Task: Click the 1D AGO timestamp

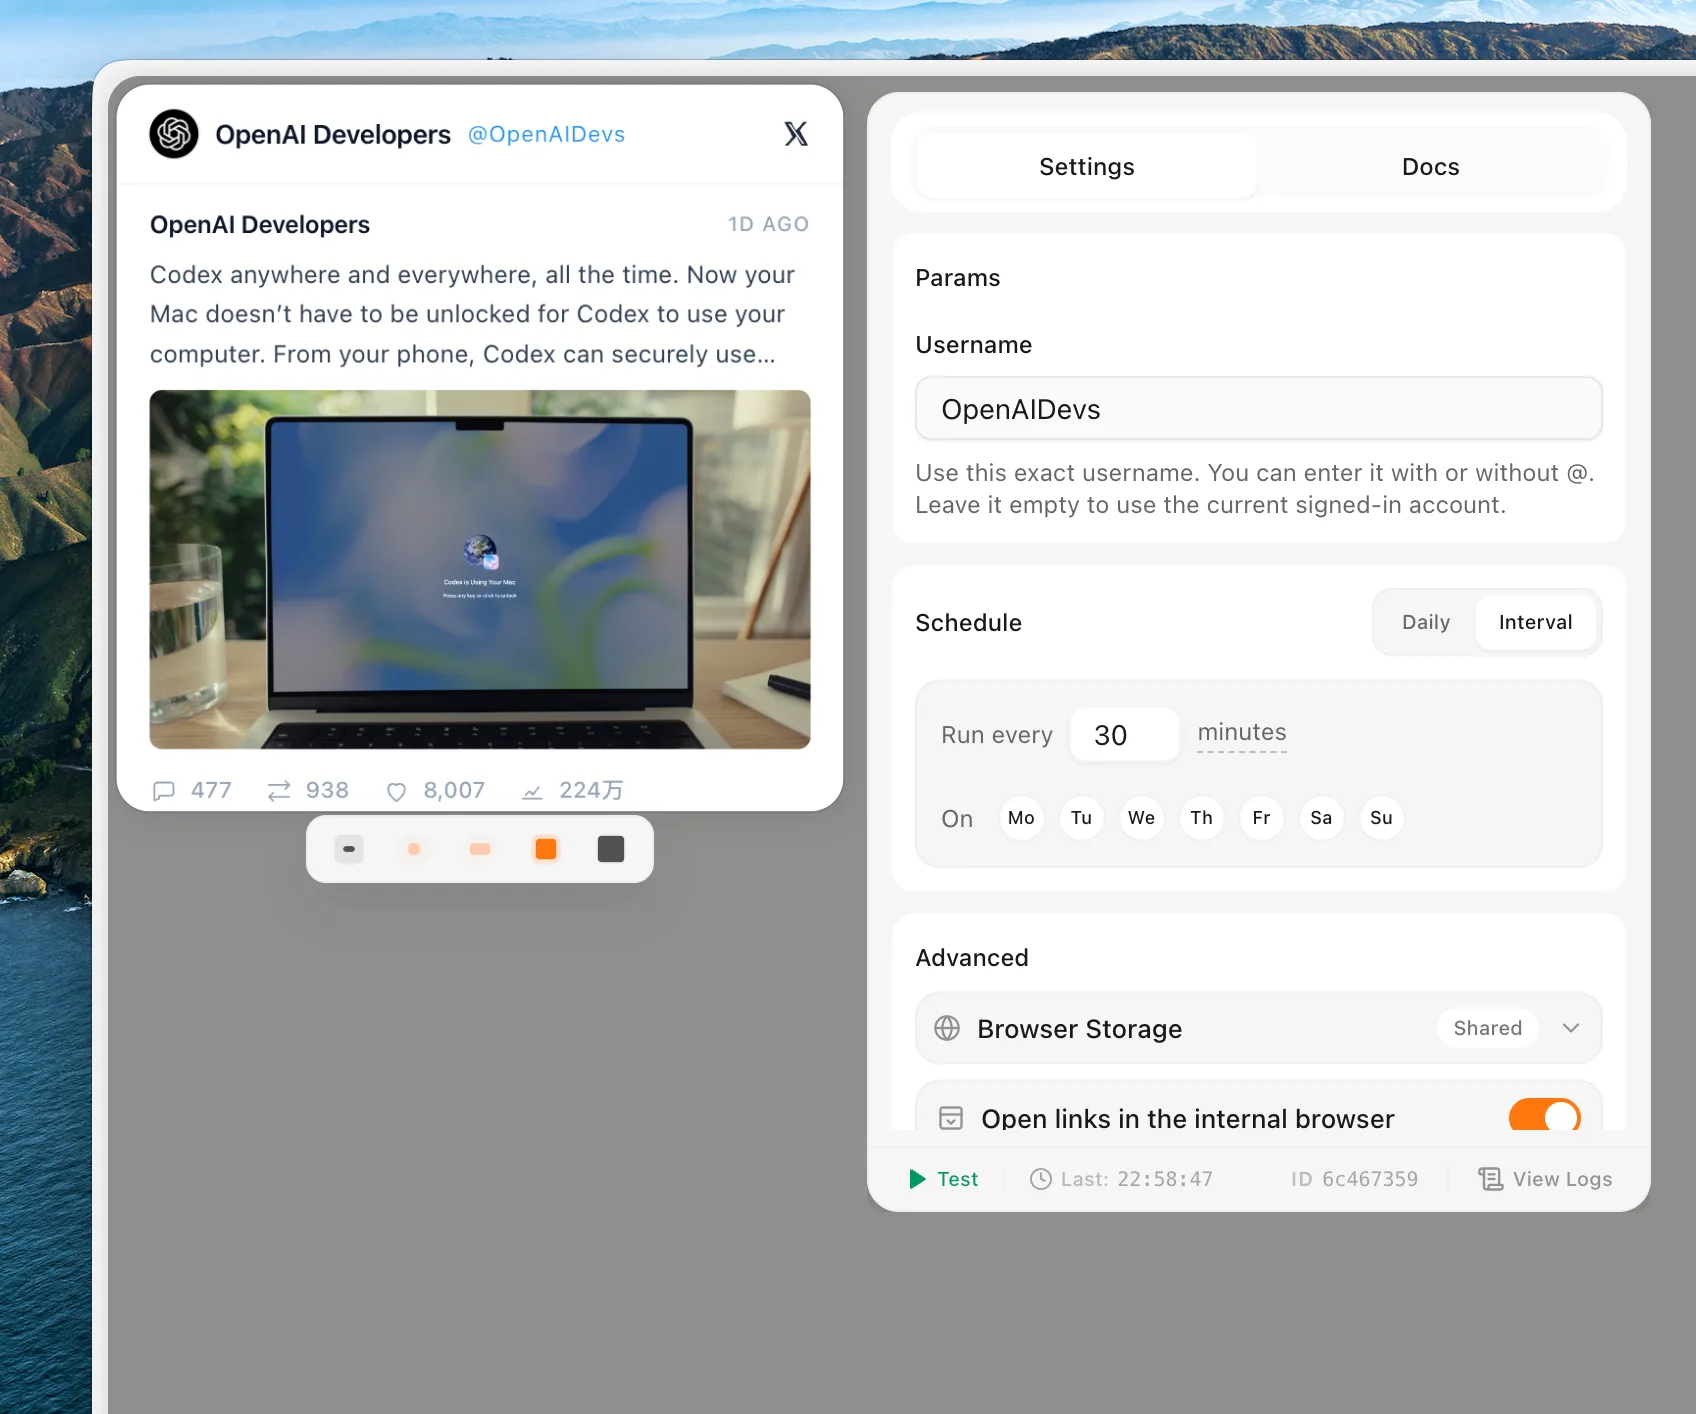Action: point(768,224)
